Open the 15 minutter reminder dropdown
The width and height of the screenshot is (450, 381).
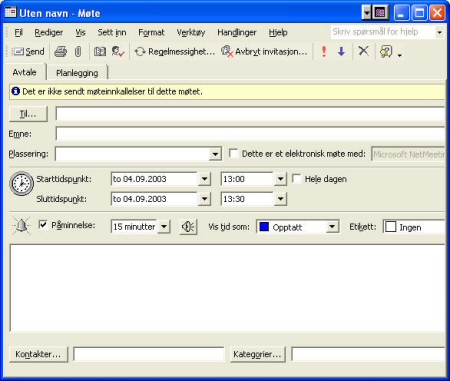point(164,227)
